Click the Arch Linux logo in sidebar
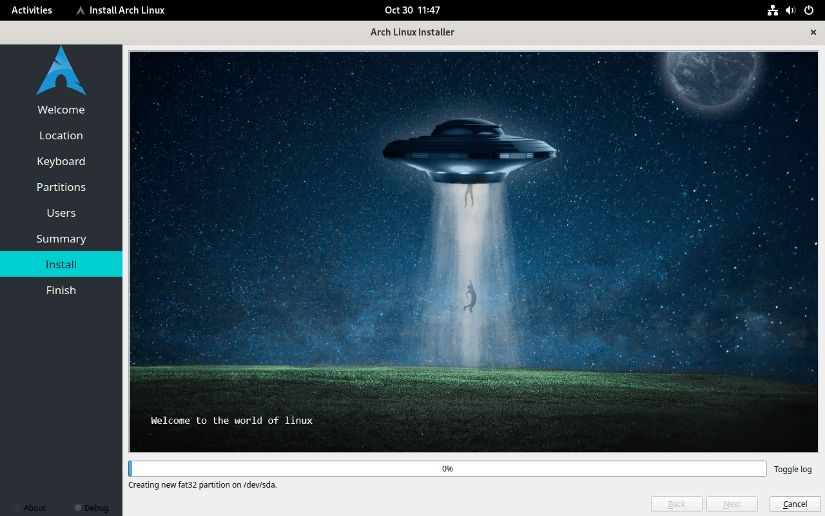Image resolution: width=825 pixels, height=516 pixels. tap(61, 71)
